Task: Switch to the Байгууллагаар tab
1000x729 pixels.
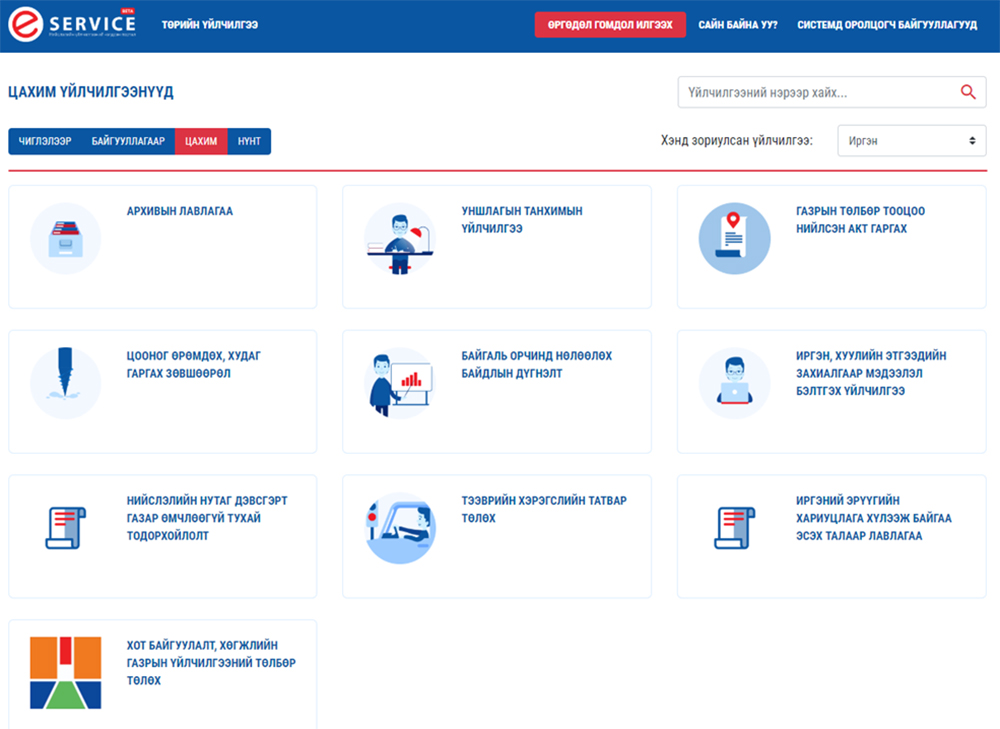Action: pyautogui.click(x=128, y=141)
